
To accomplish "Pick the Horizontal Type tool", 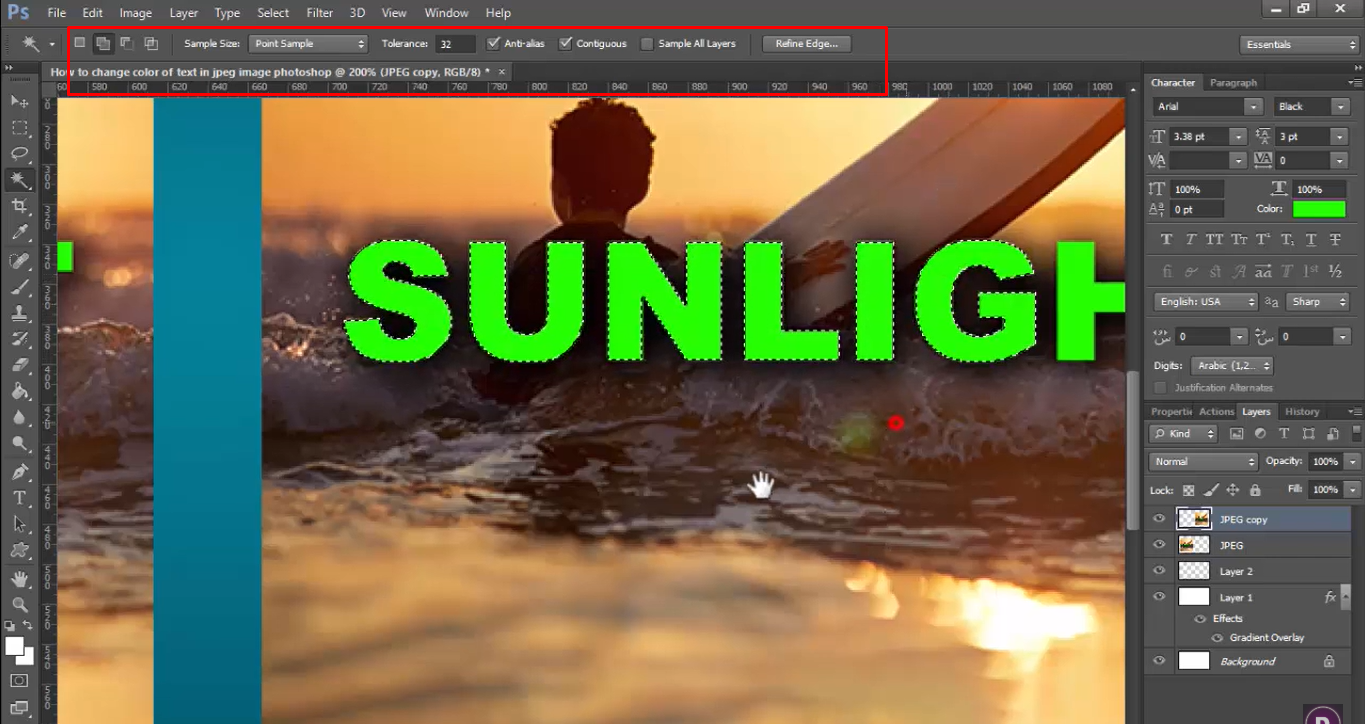I will 18,496.
